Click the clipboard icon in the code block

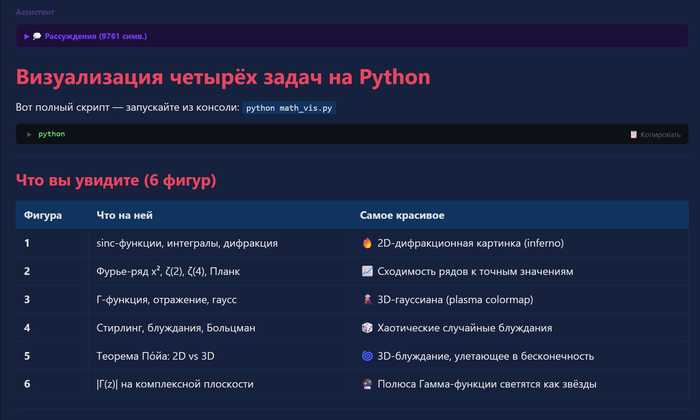[633, 134]
